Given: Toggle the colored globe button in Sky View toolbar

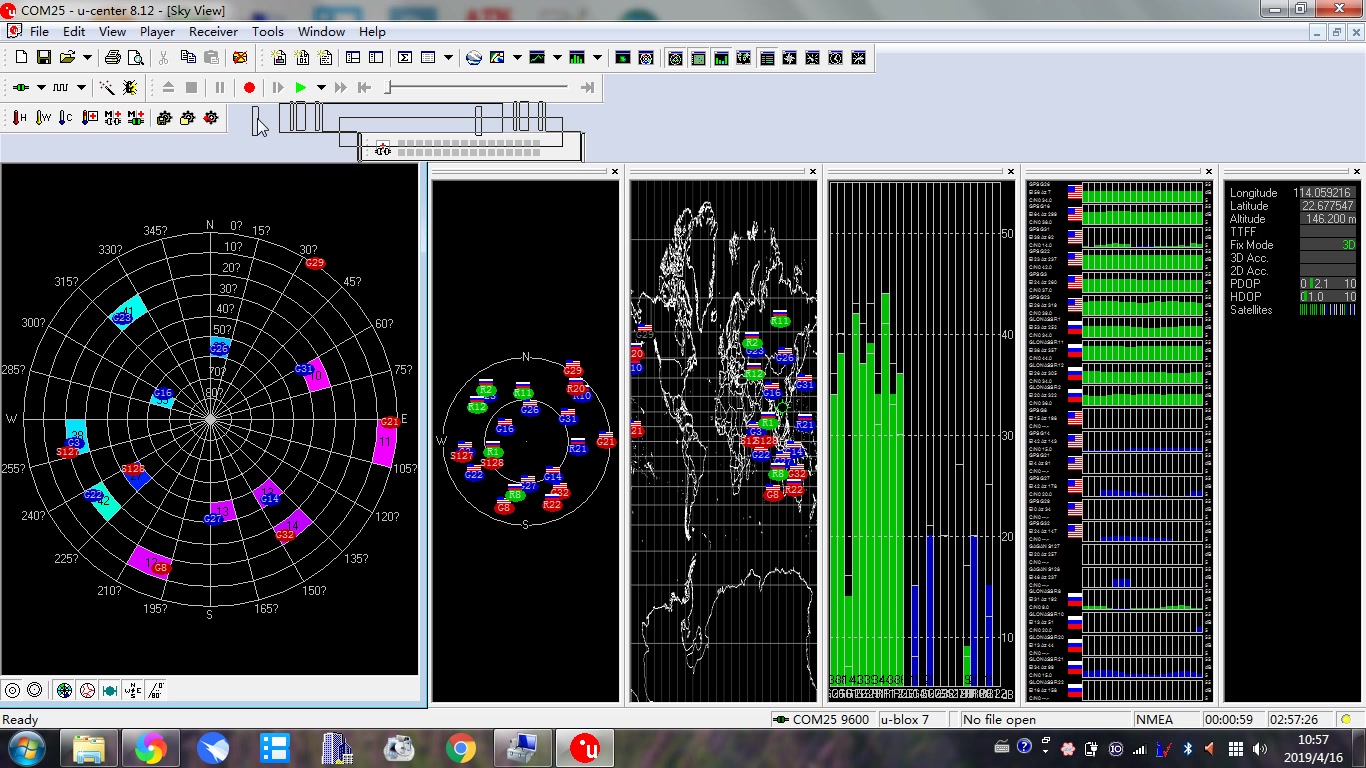Looking at the screenshot, I should click(x=64, y=690).
